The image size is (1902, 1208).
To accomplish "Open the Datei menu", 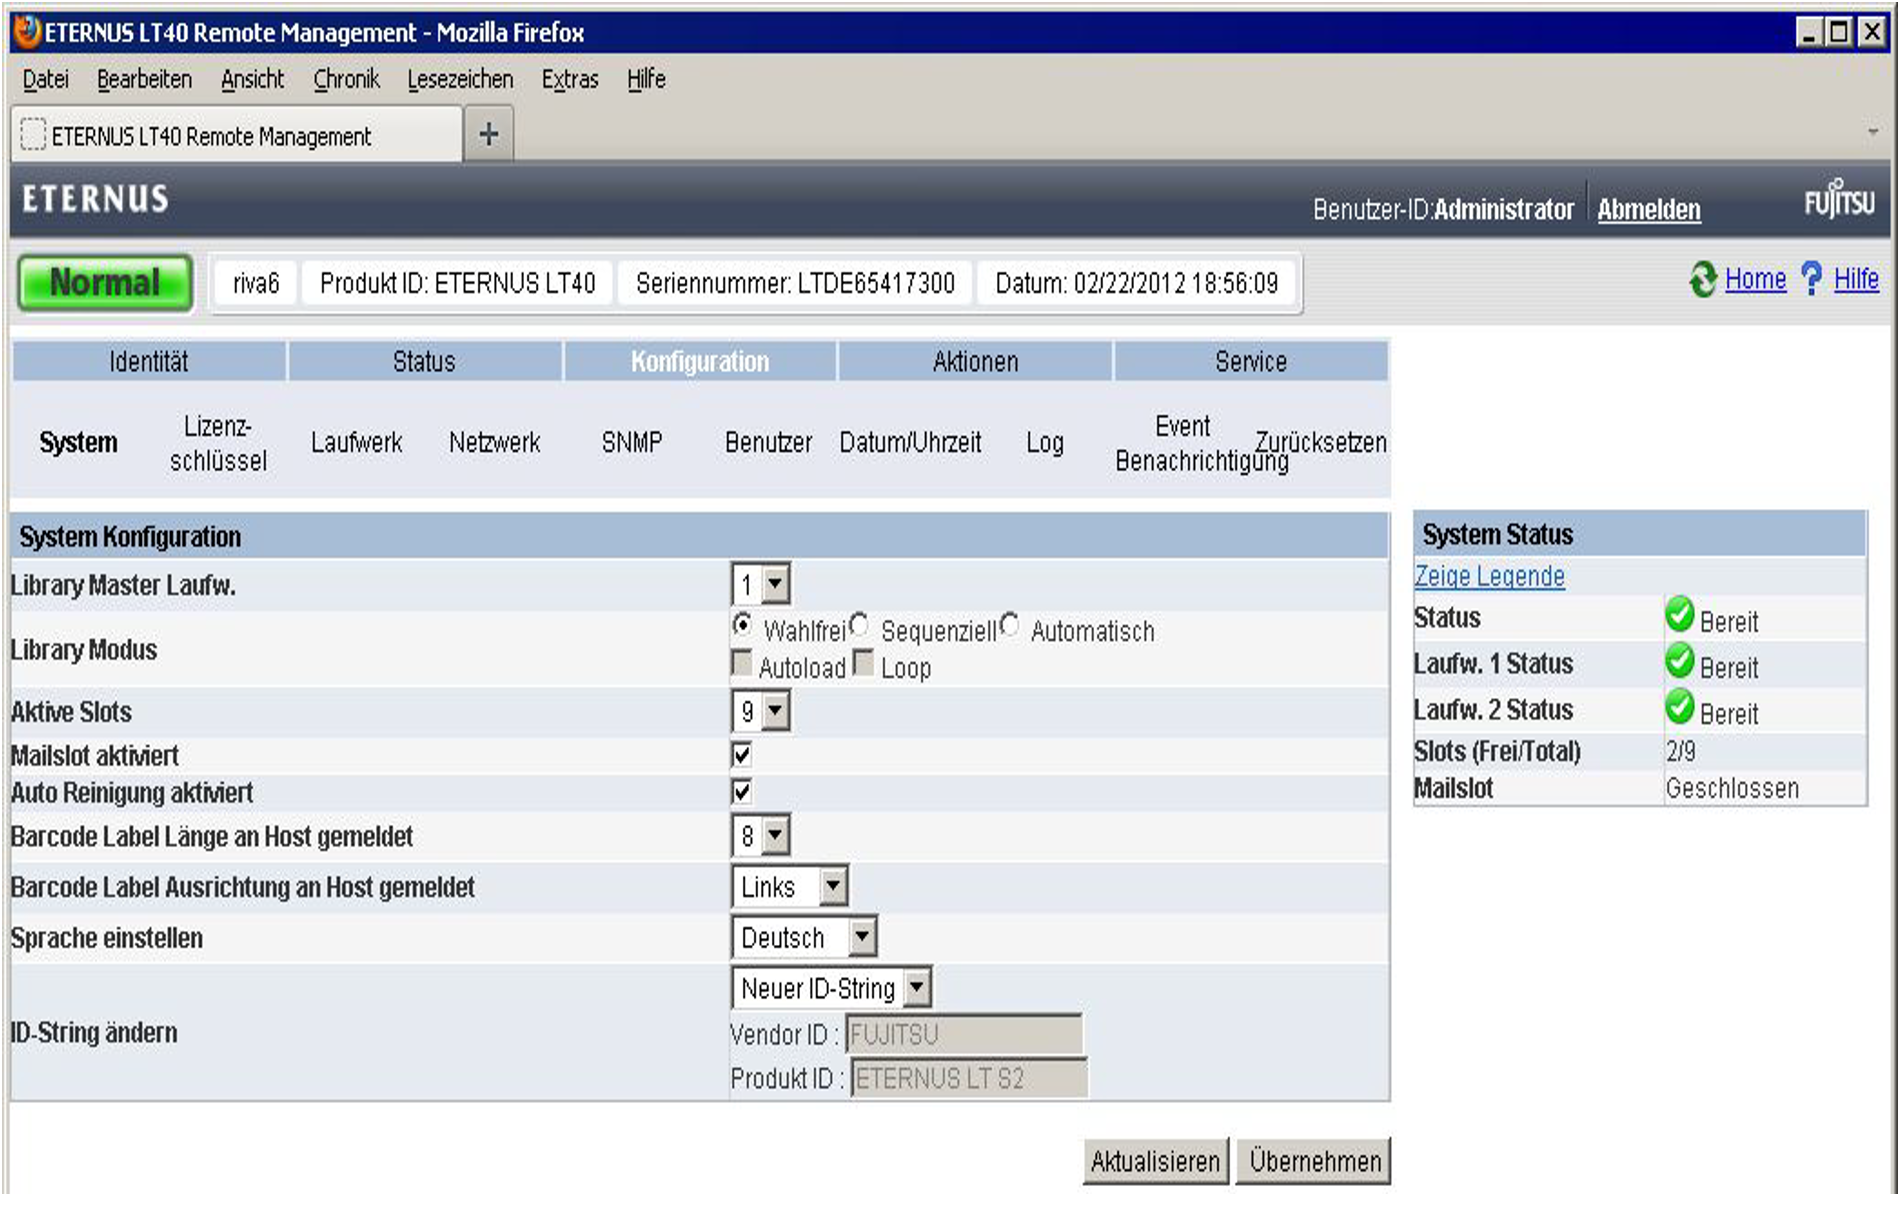I will pos(46,79).
